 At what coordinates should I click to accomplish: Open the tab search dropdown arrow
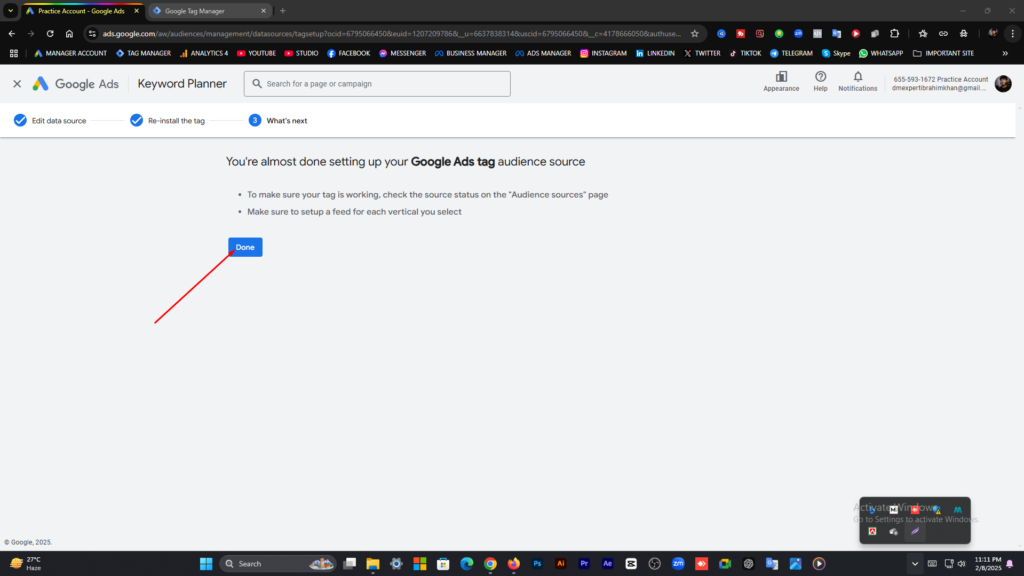10,10
